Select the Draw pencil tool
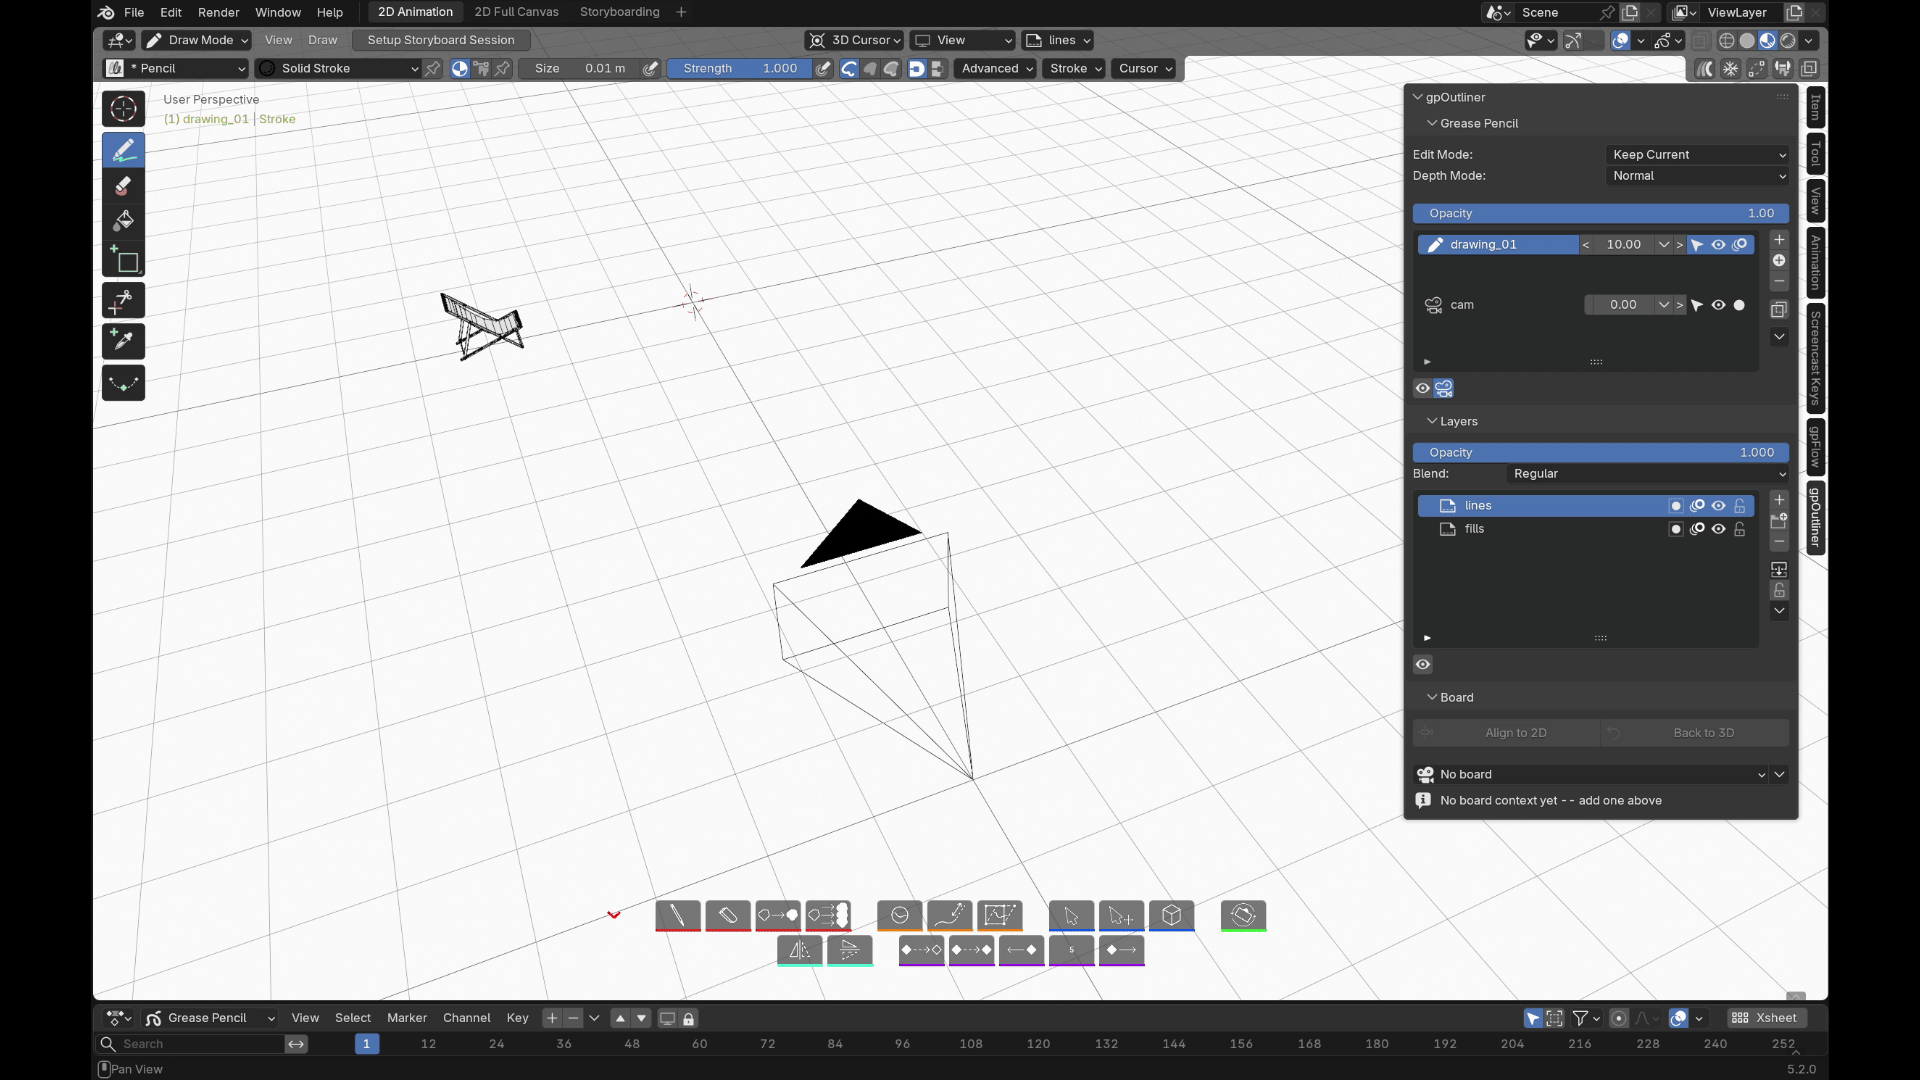The image size is (1920, 1080). [124, 150]
